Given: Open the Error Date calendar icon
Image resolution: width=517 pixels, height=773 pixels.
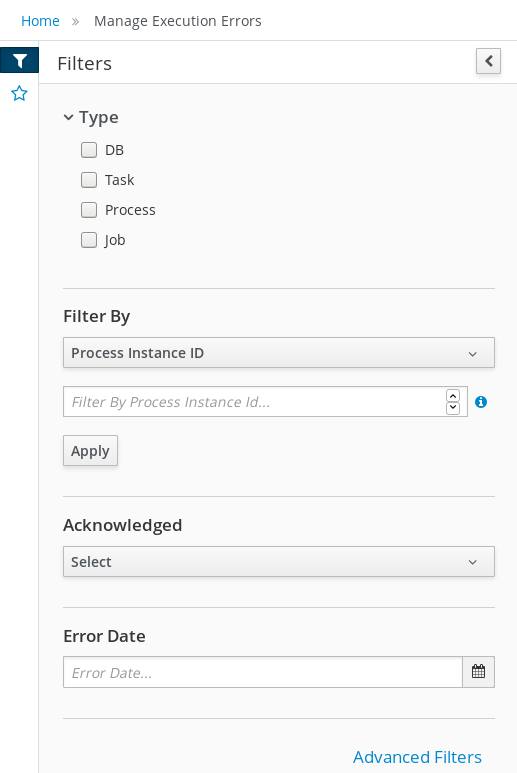Looking at the screenshot, I should point(478,671).
